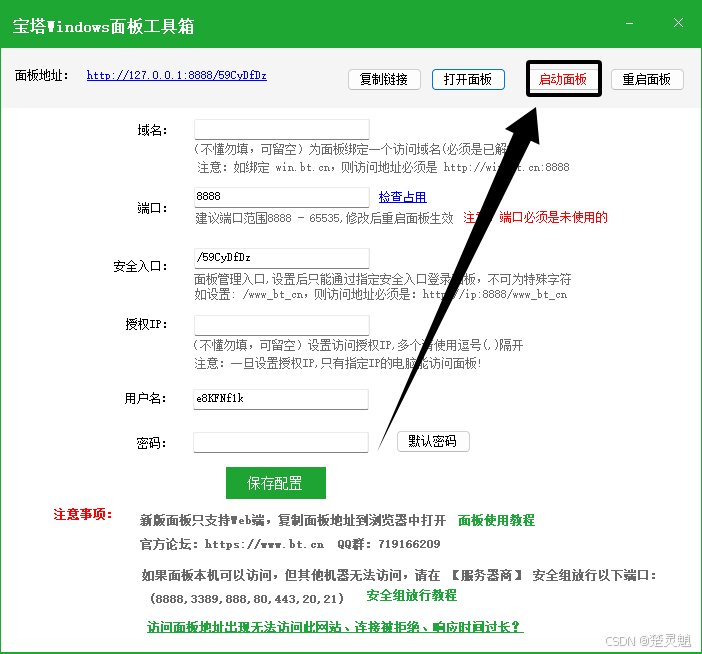This screenshot has width=702, height=654.
Task: Minimize the 宝塔Windows面板工具箱 window
Action: click(629, 23)
